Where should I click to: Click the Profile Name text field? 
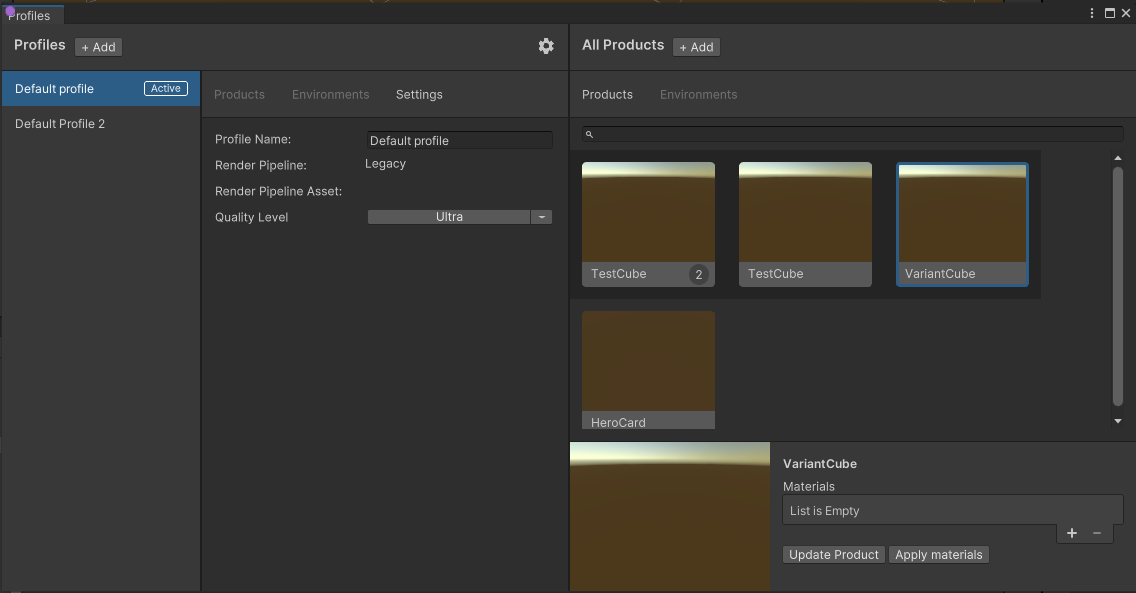459,141
